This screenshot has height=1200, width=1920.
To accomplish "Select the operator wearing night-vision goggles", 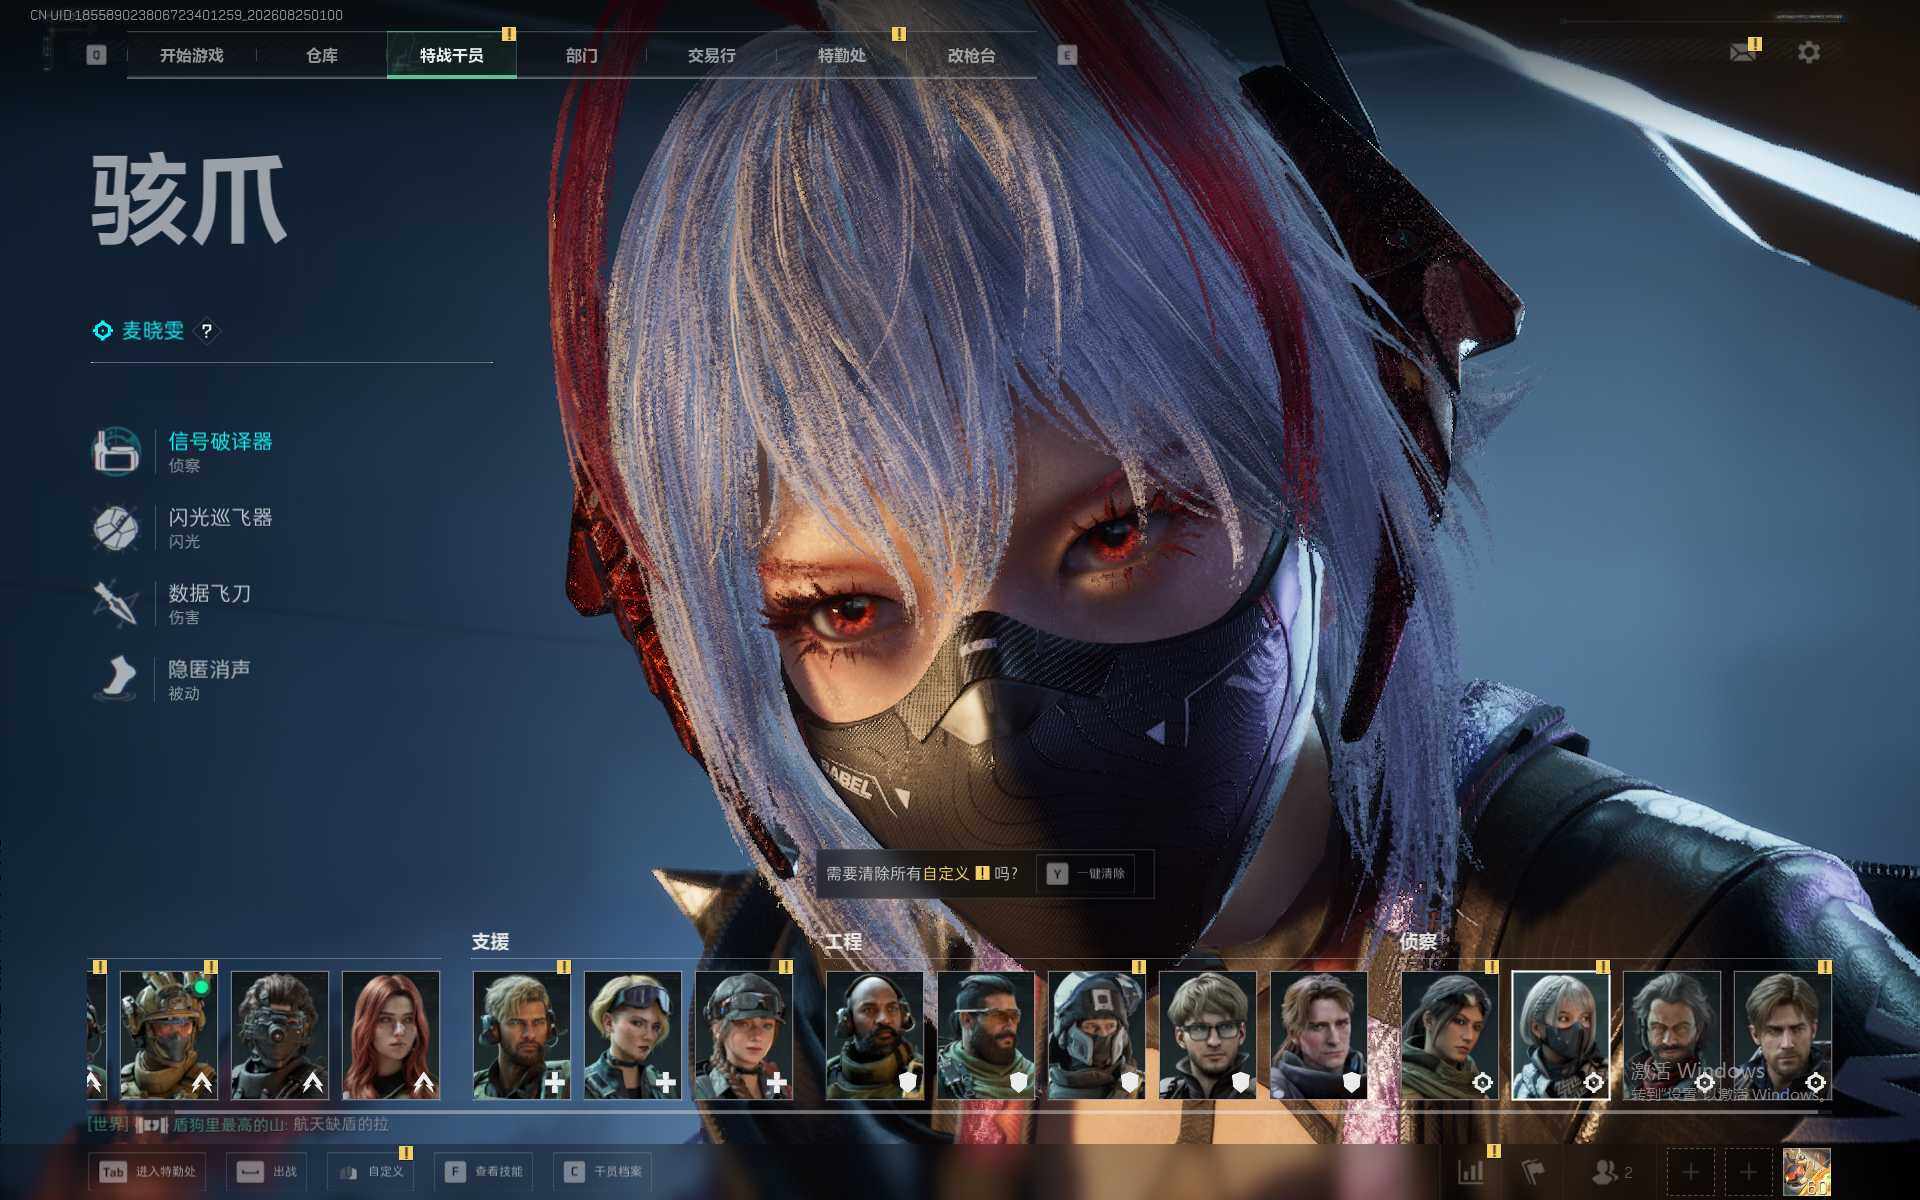I will click(x=280, y=1035).
